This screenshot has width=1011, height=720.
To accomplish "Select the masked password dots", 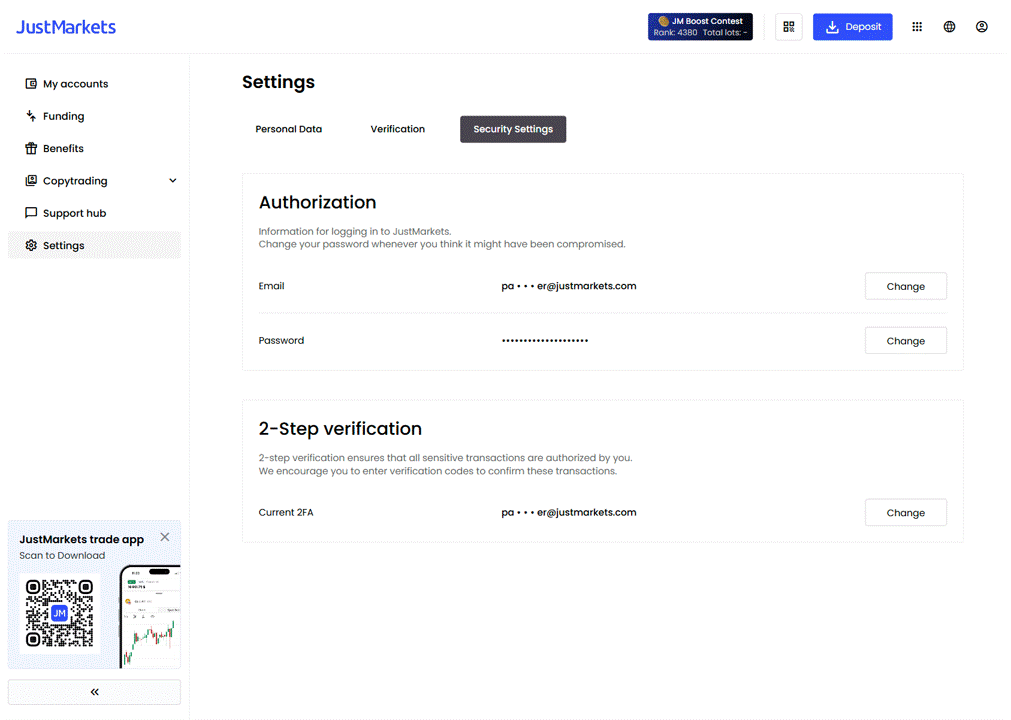I will coord(545,340).
